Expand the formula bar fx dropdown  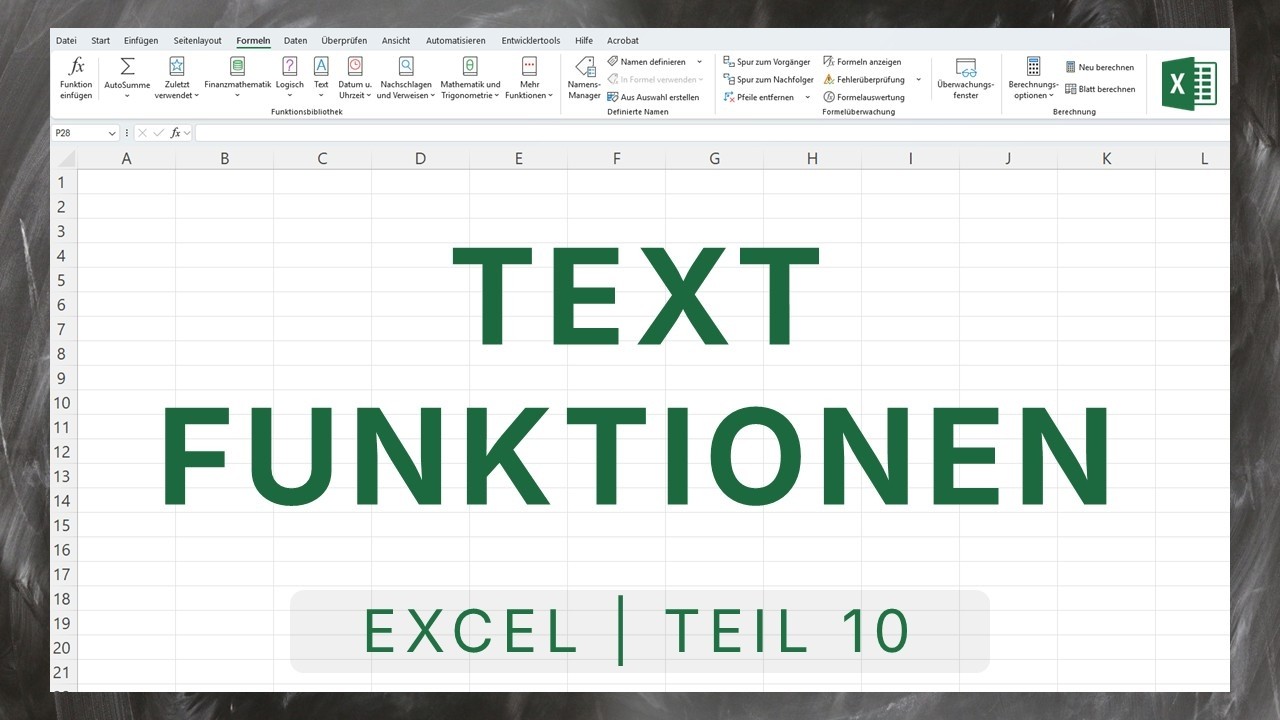187,133
